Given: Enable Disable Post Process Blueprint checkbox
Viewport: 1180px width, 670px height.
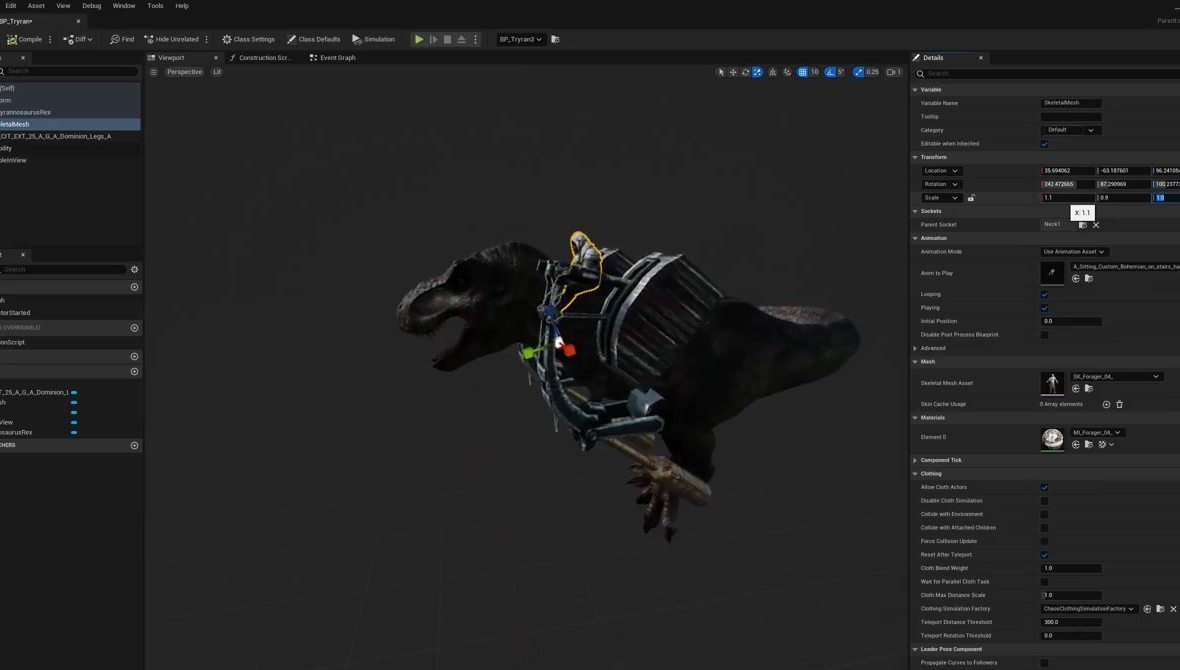Looking at the screenshot, I should click(x=1045, y=335).
